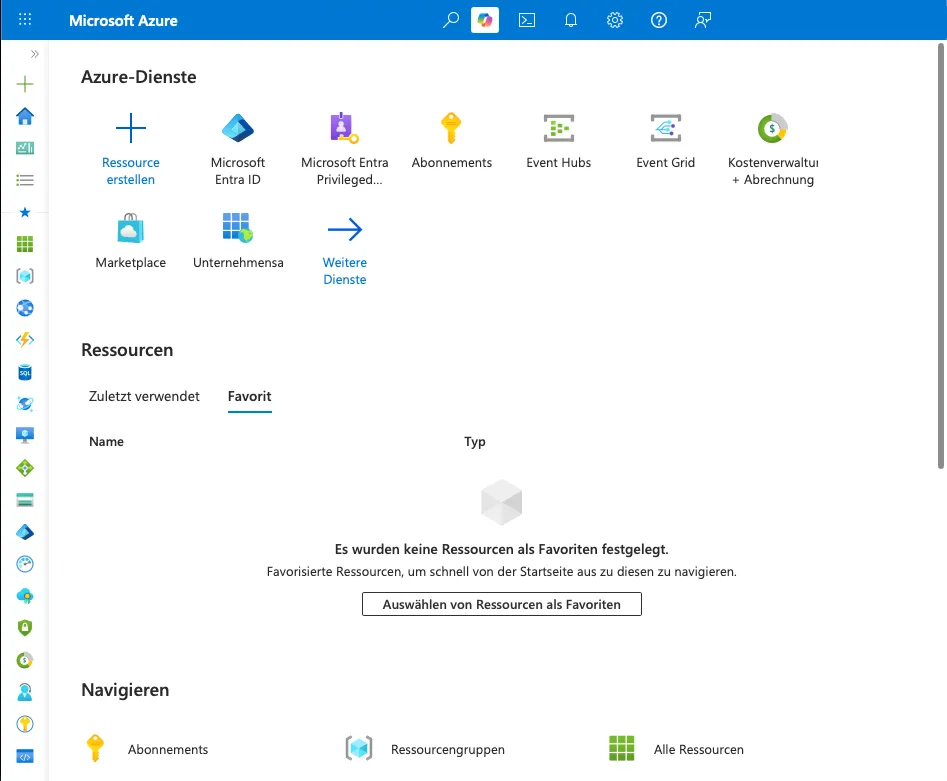Open Azure Cosmos DB planet icon in sidebar
The height and width of the screenshot is (781, 947).
point(25,404)
